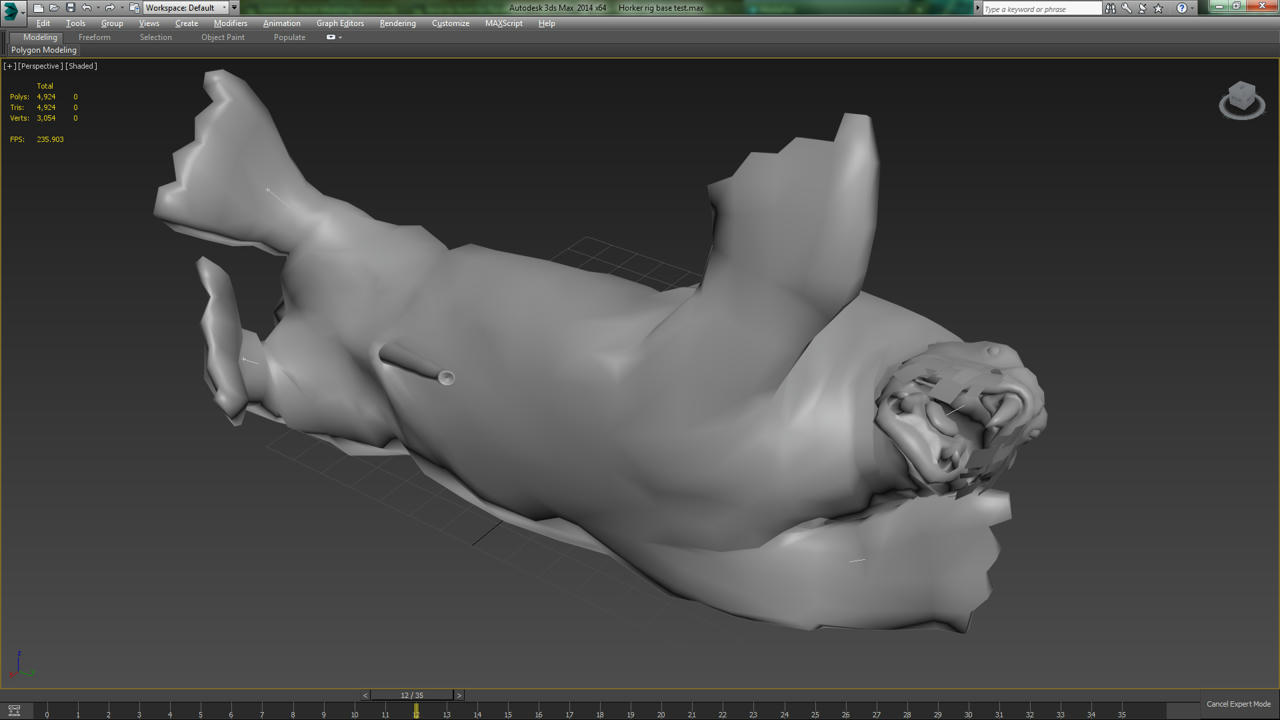Image resolution: width=1280 pixels, height=720 pixels.
Task: Click the [Perspective] viewport label
Action: pyautogui.click(x=41, y=66)
